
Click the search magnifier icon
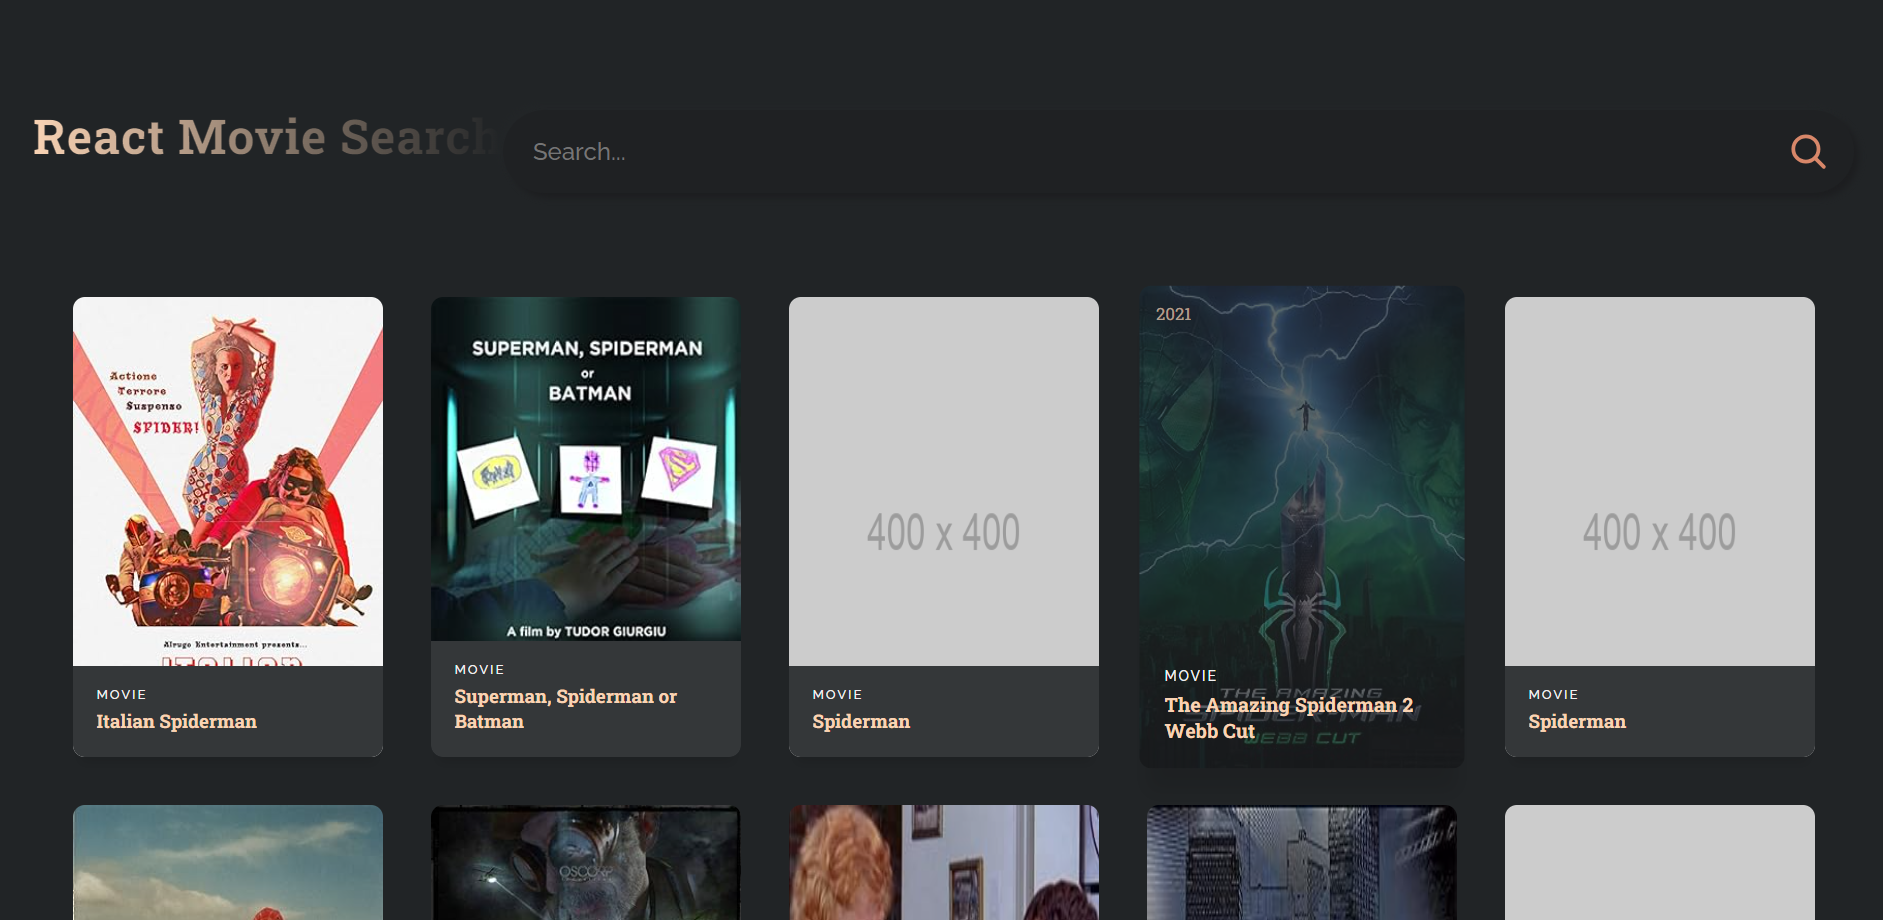point(1807,151)
